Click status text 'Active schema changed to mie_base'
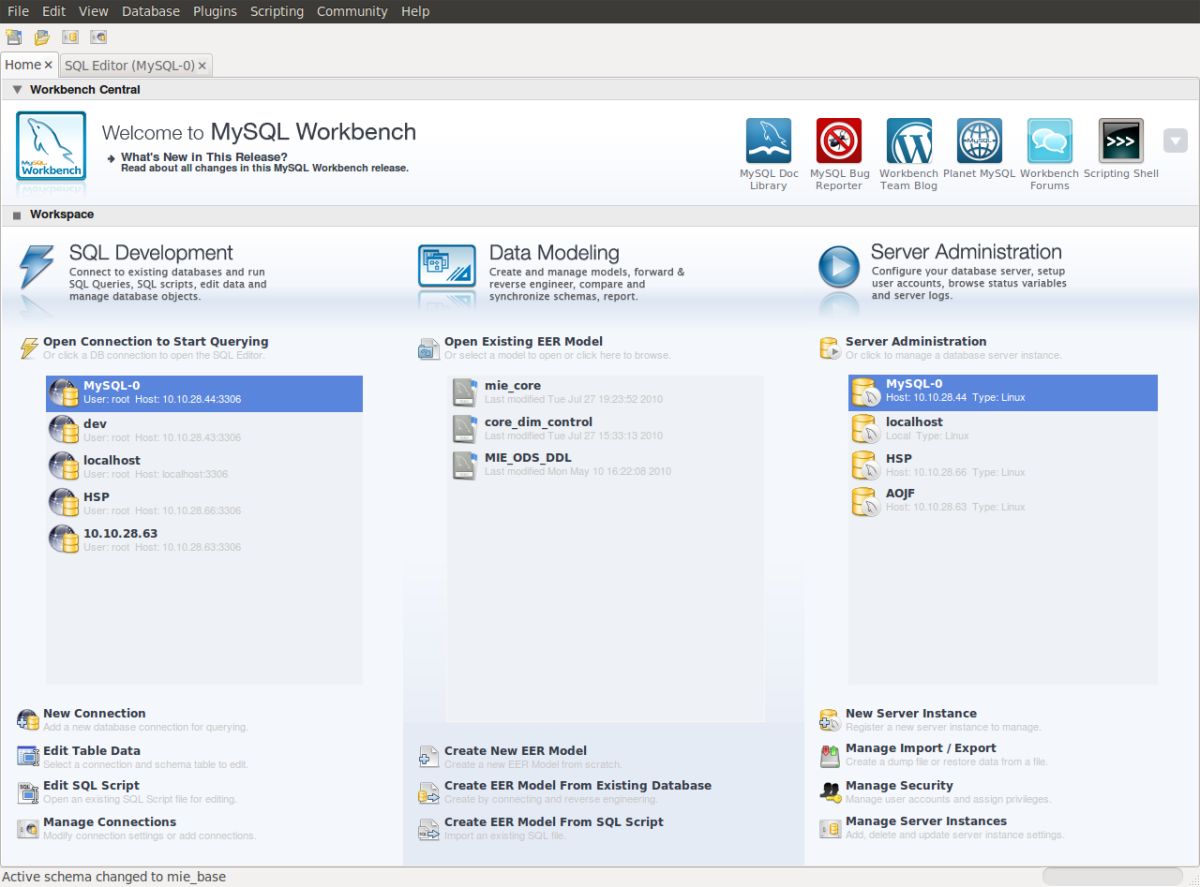This screenshot has height=887, width=1200. pos(114,877)
